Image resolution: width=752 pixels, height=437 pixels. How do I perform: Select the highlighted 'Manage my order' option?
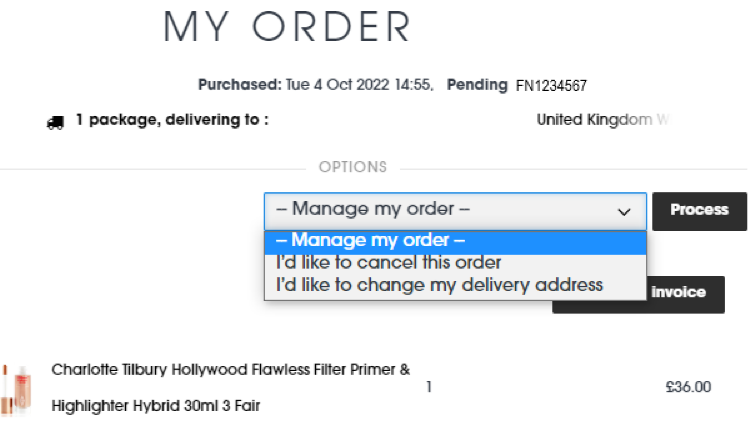455,241
